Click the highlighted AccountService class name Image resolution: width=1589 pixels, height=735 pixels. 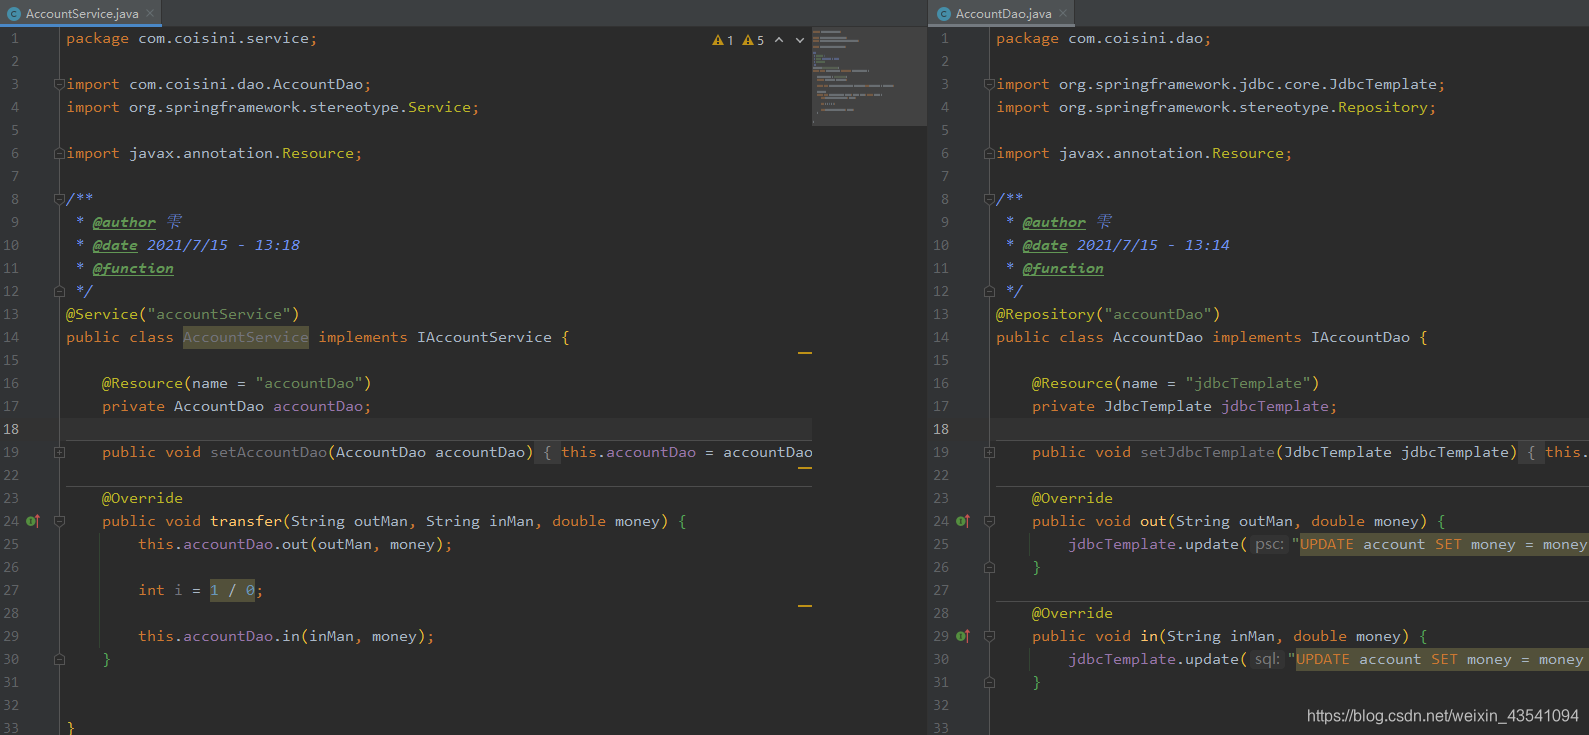246,337
